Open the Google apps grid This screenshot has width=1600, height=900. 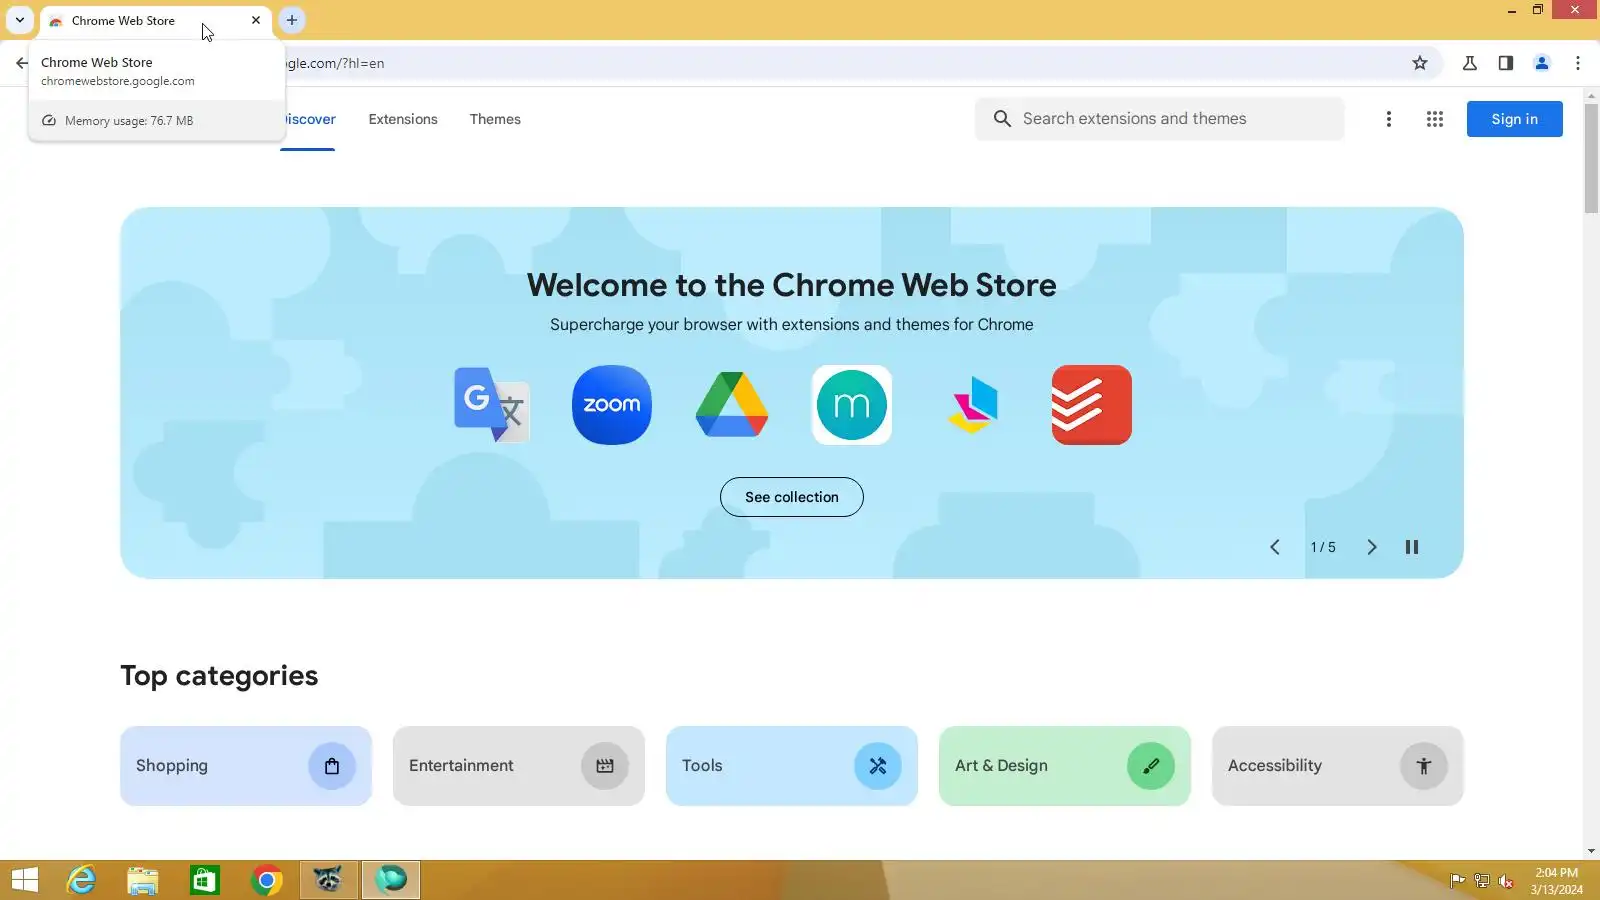(1435, 119)
